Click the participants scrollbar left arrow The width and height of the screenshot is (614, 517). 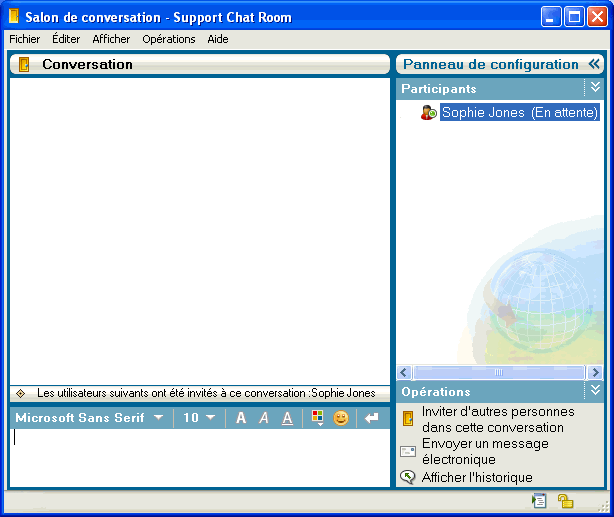click(404, 372)
